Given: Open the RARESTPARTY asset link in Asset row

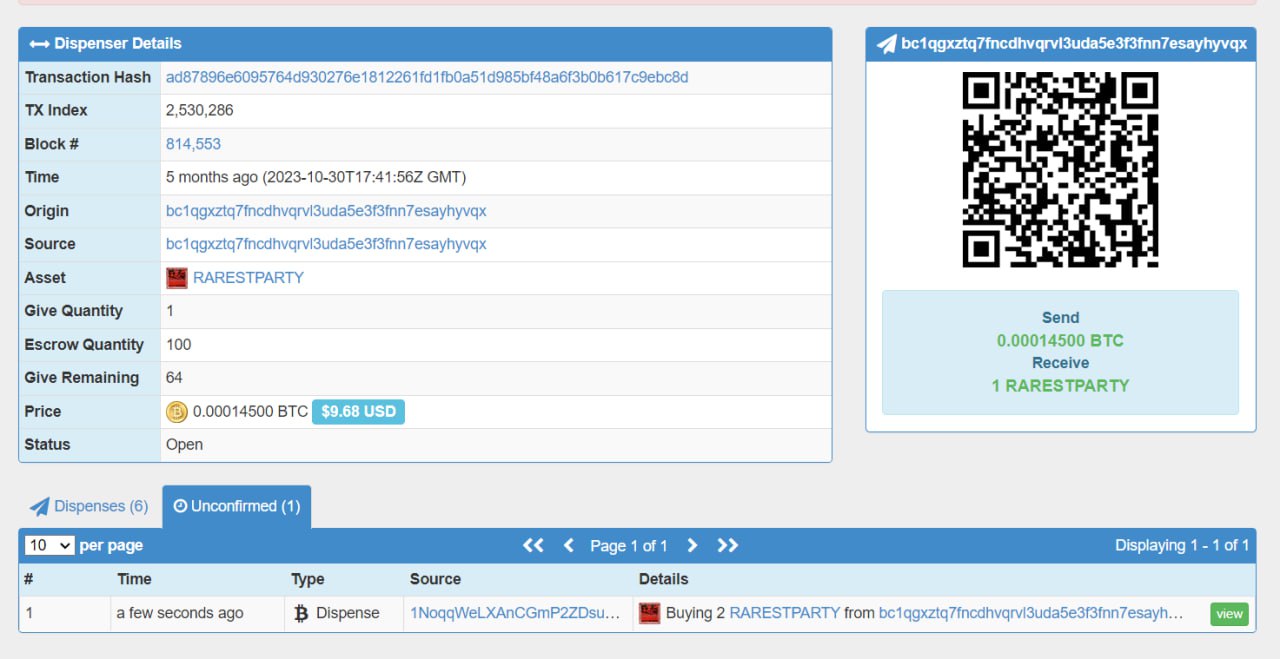Looking at the screenshot, I should pyautogui.click(x=248, y=278).
